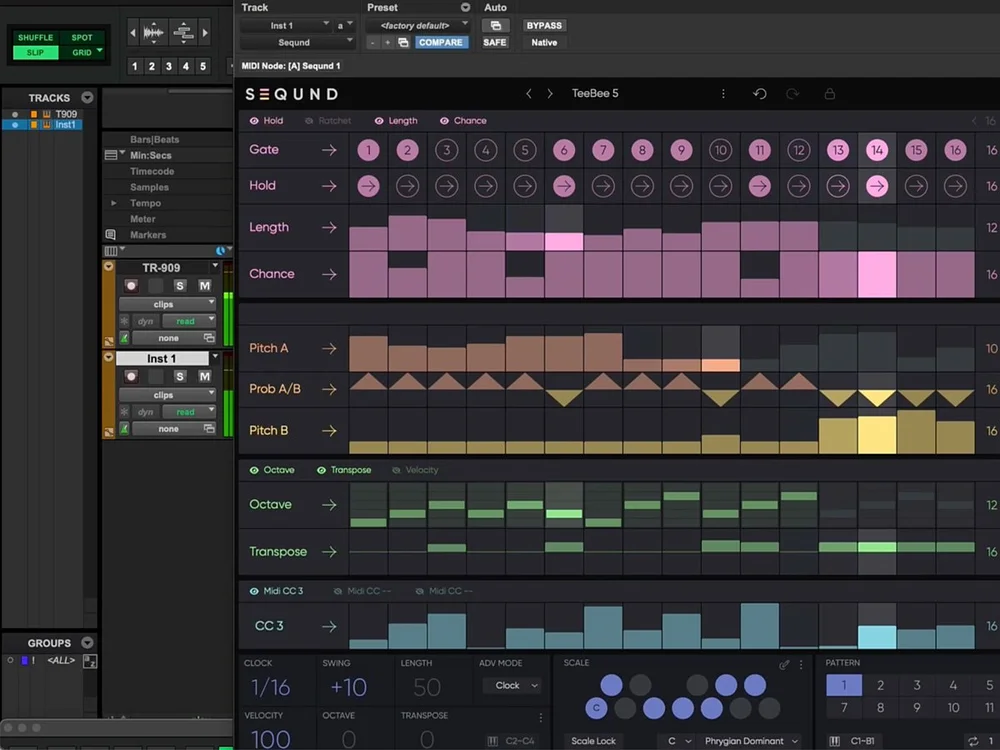Open the scale root note C dropdown
The height and width of the screenshot is (750, 1000).
click(679, 741)
